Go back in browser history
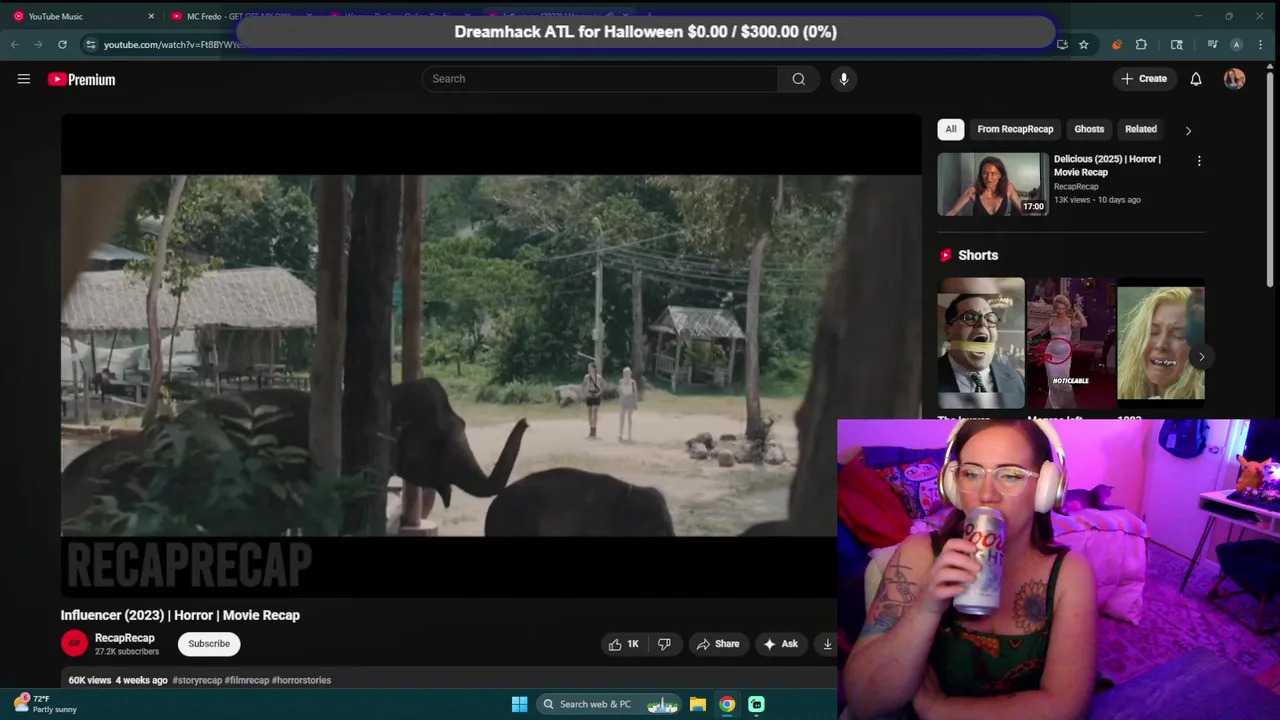The image size is (1280, 720). coord(14,44)
